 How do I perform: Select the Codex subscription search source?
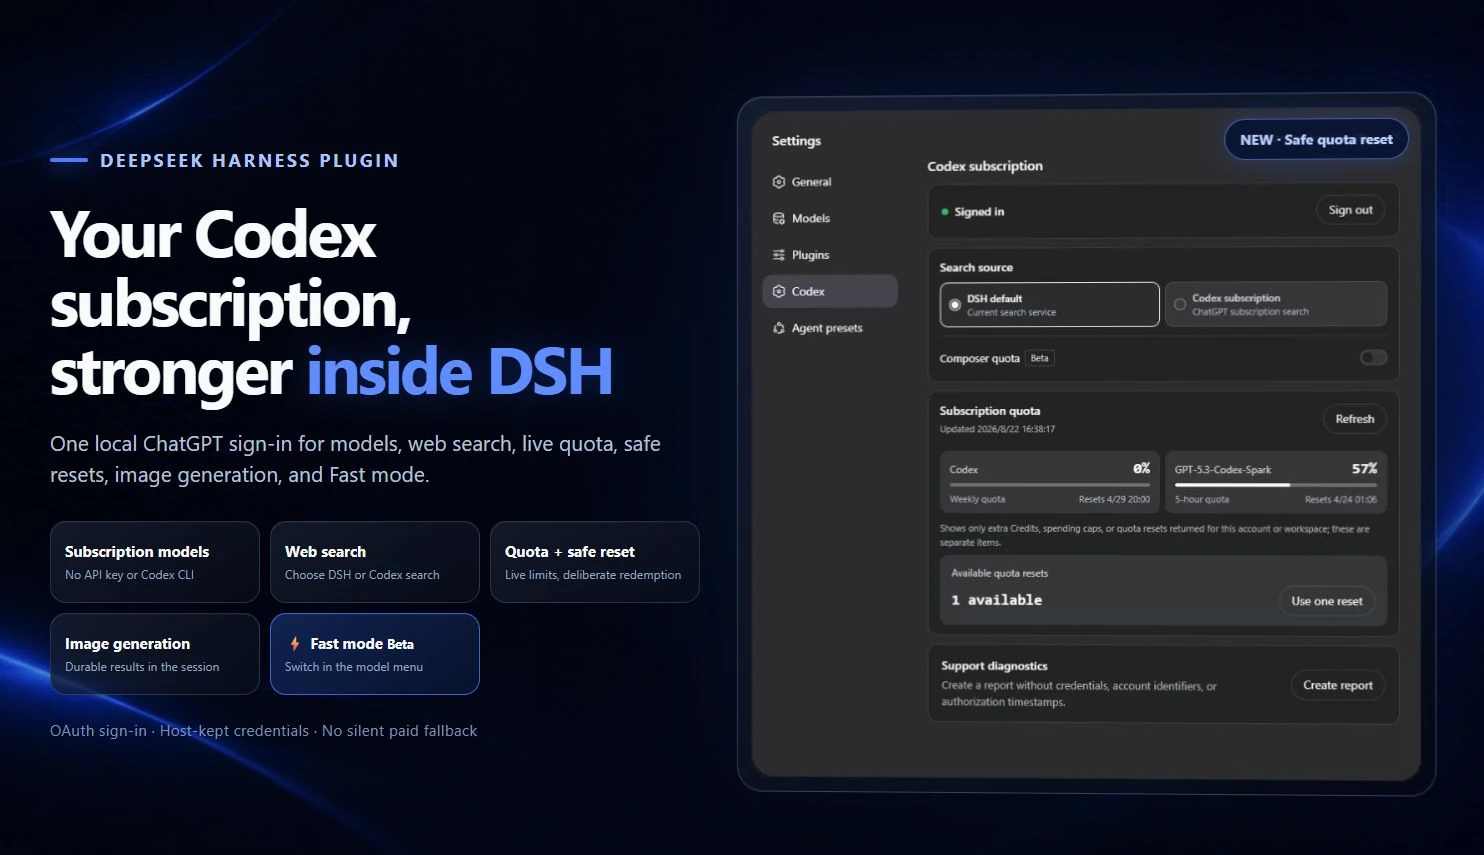tap(1276, 304)
